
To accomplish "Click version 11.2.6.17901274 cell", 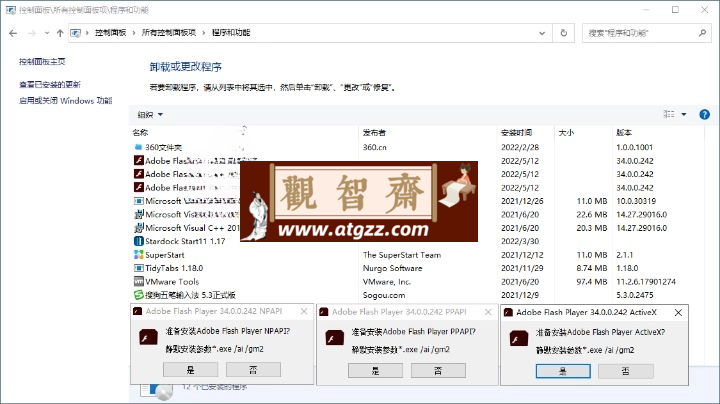I will coord(646,281).
